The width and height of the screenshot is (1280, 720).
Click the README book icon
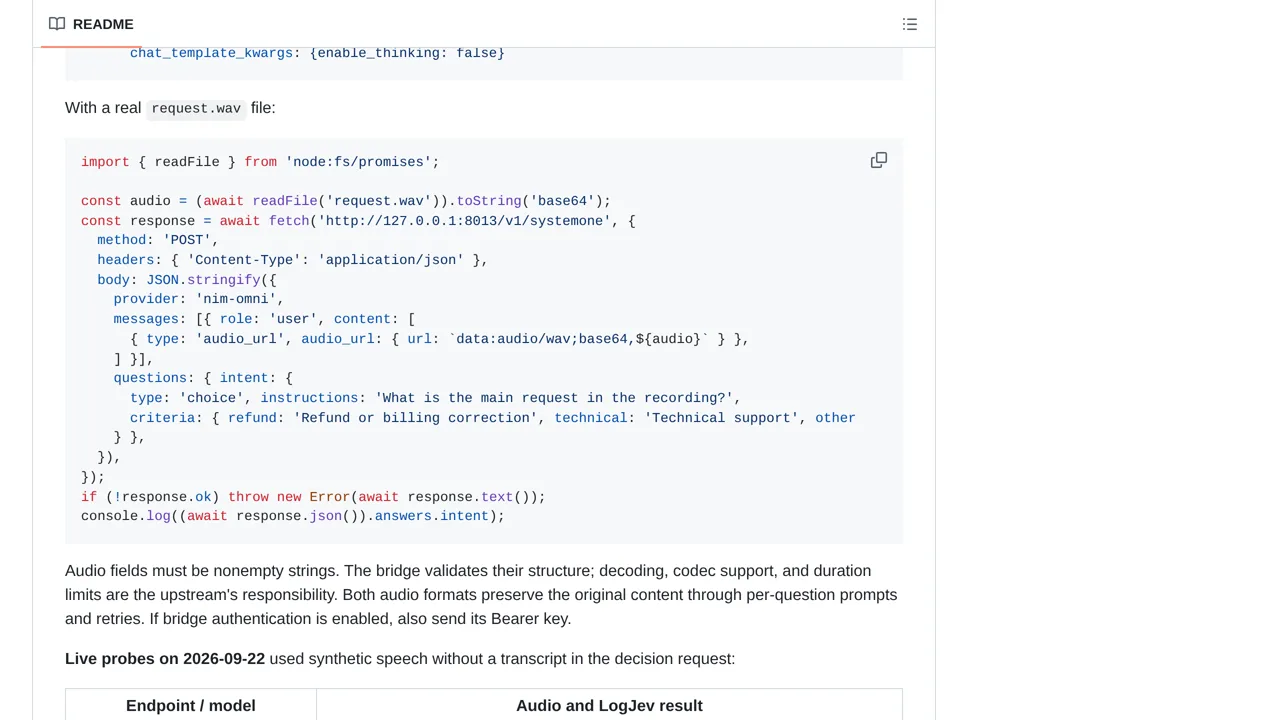(x=57, y=24)
